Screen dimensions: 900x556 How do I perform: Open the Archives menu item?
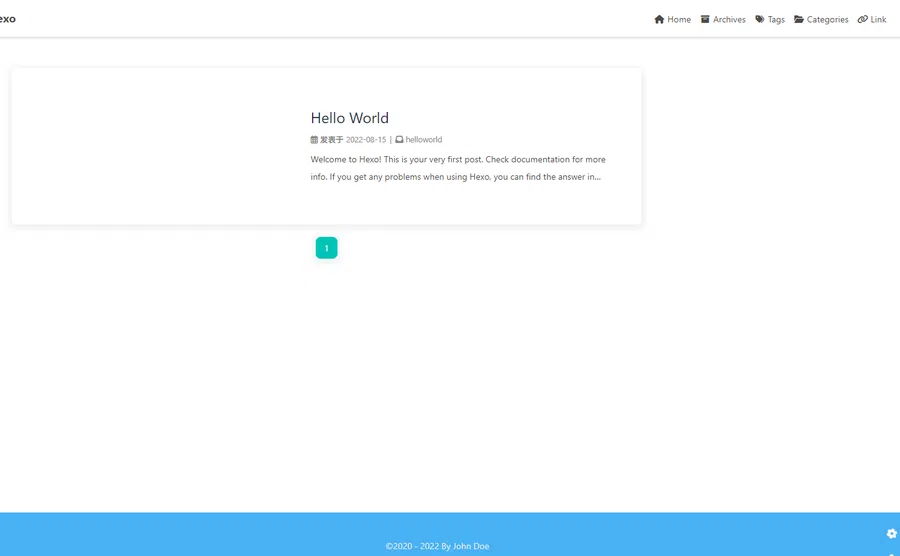click(x=723, y=20)
